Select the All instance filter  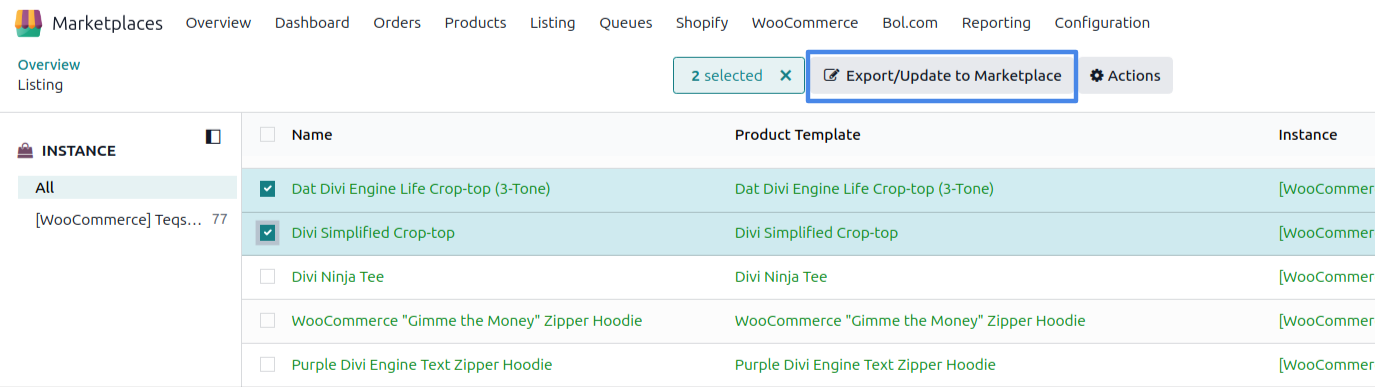click(x=127, y=188)
